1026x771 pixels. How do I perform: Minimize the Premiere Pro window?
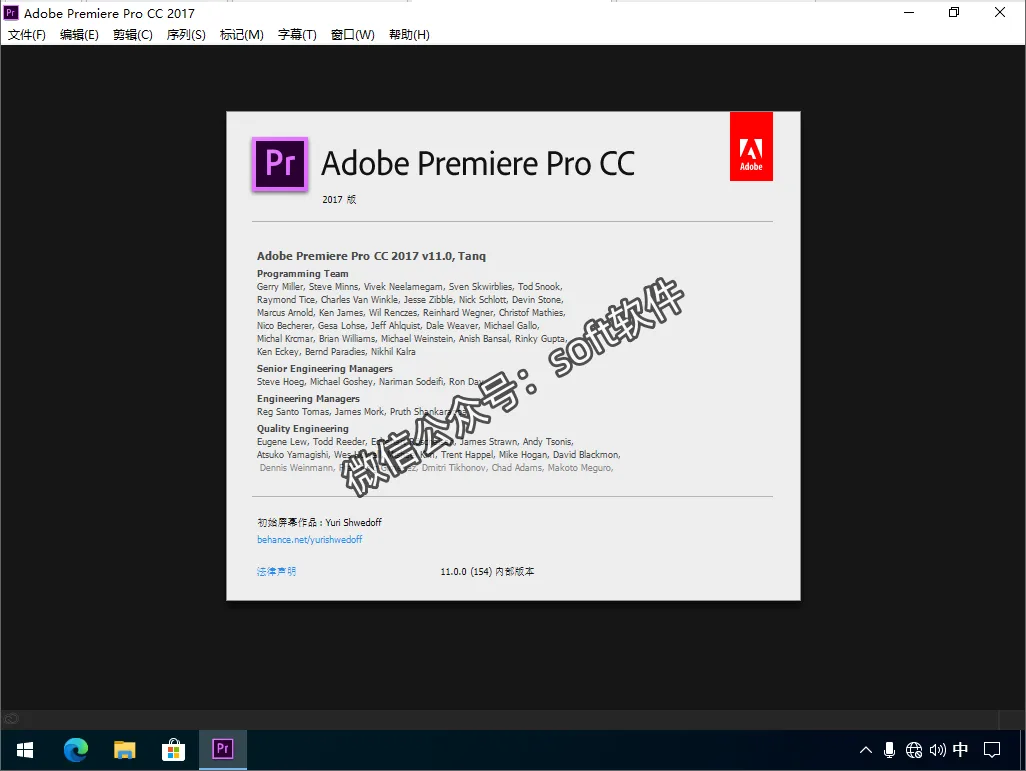909,12
